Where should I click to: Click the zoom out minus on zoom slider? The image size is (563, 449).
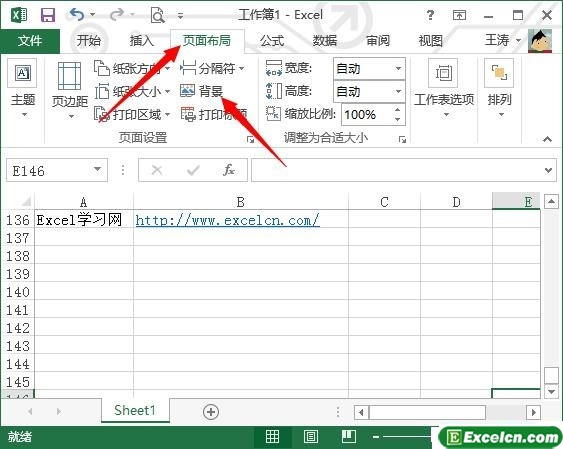(x=376, y=437)
